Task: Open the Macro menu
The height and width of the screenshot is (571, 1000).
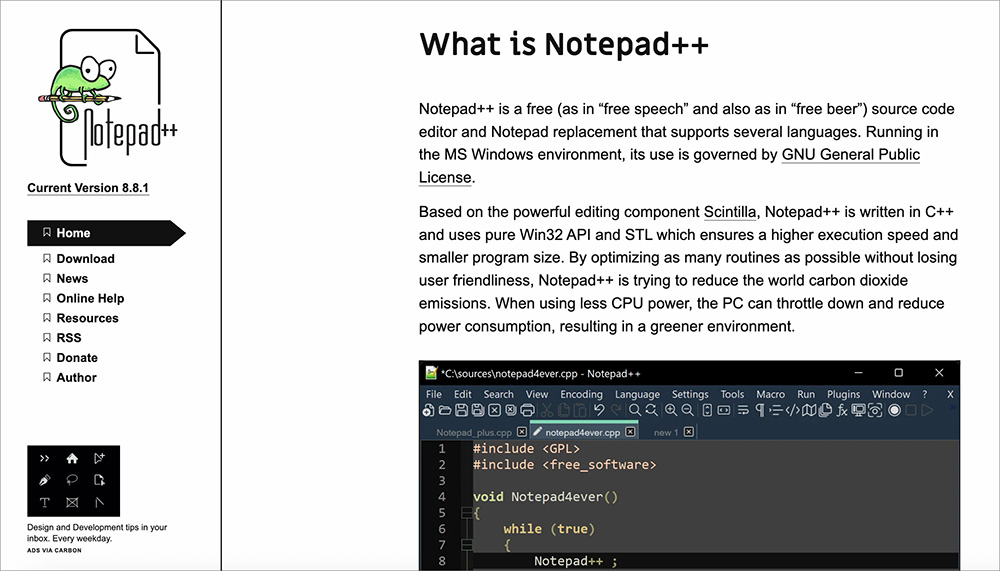Action: coord(770,394)
